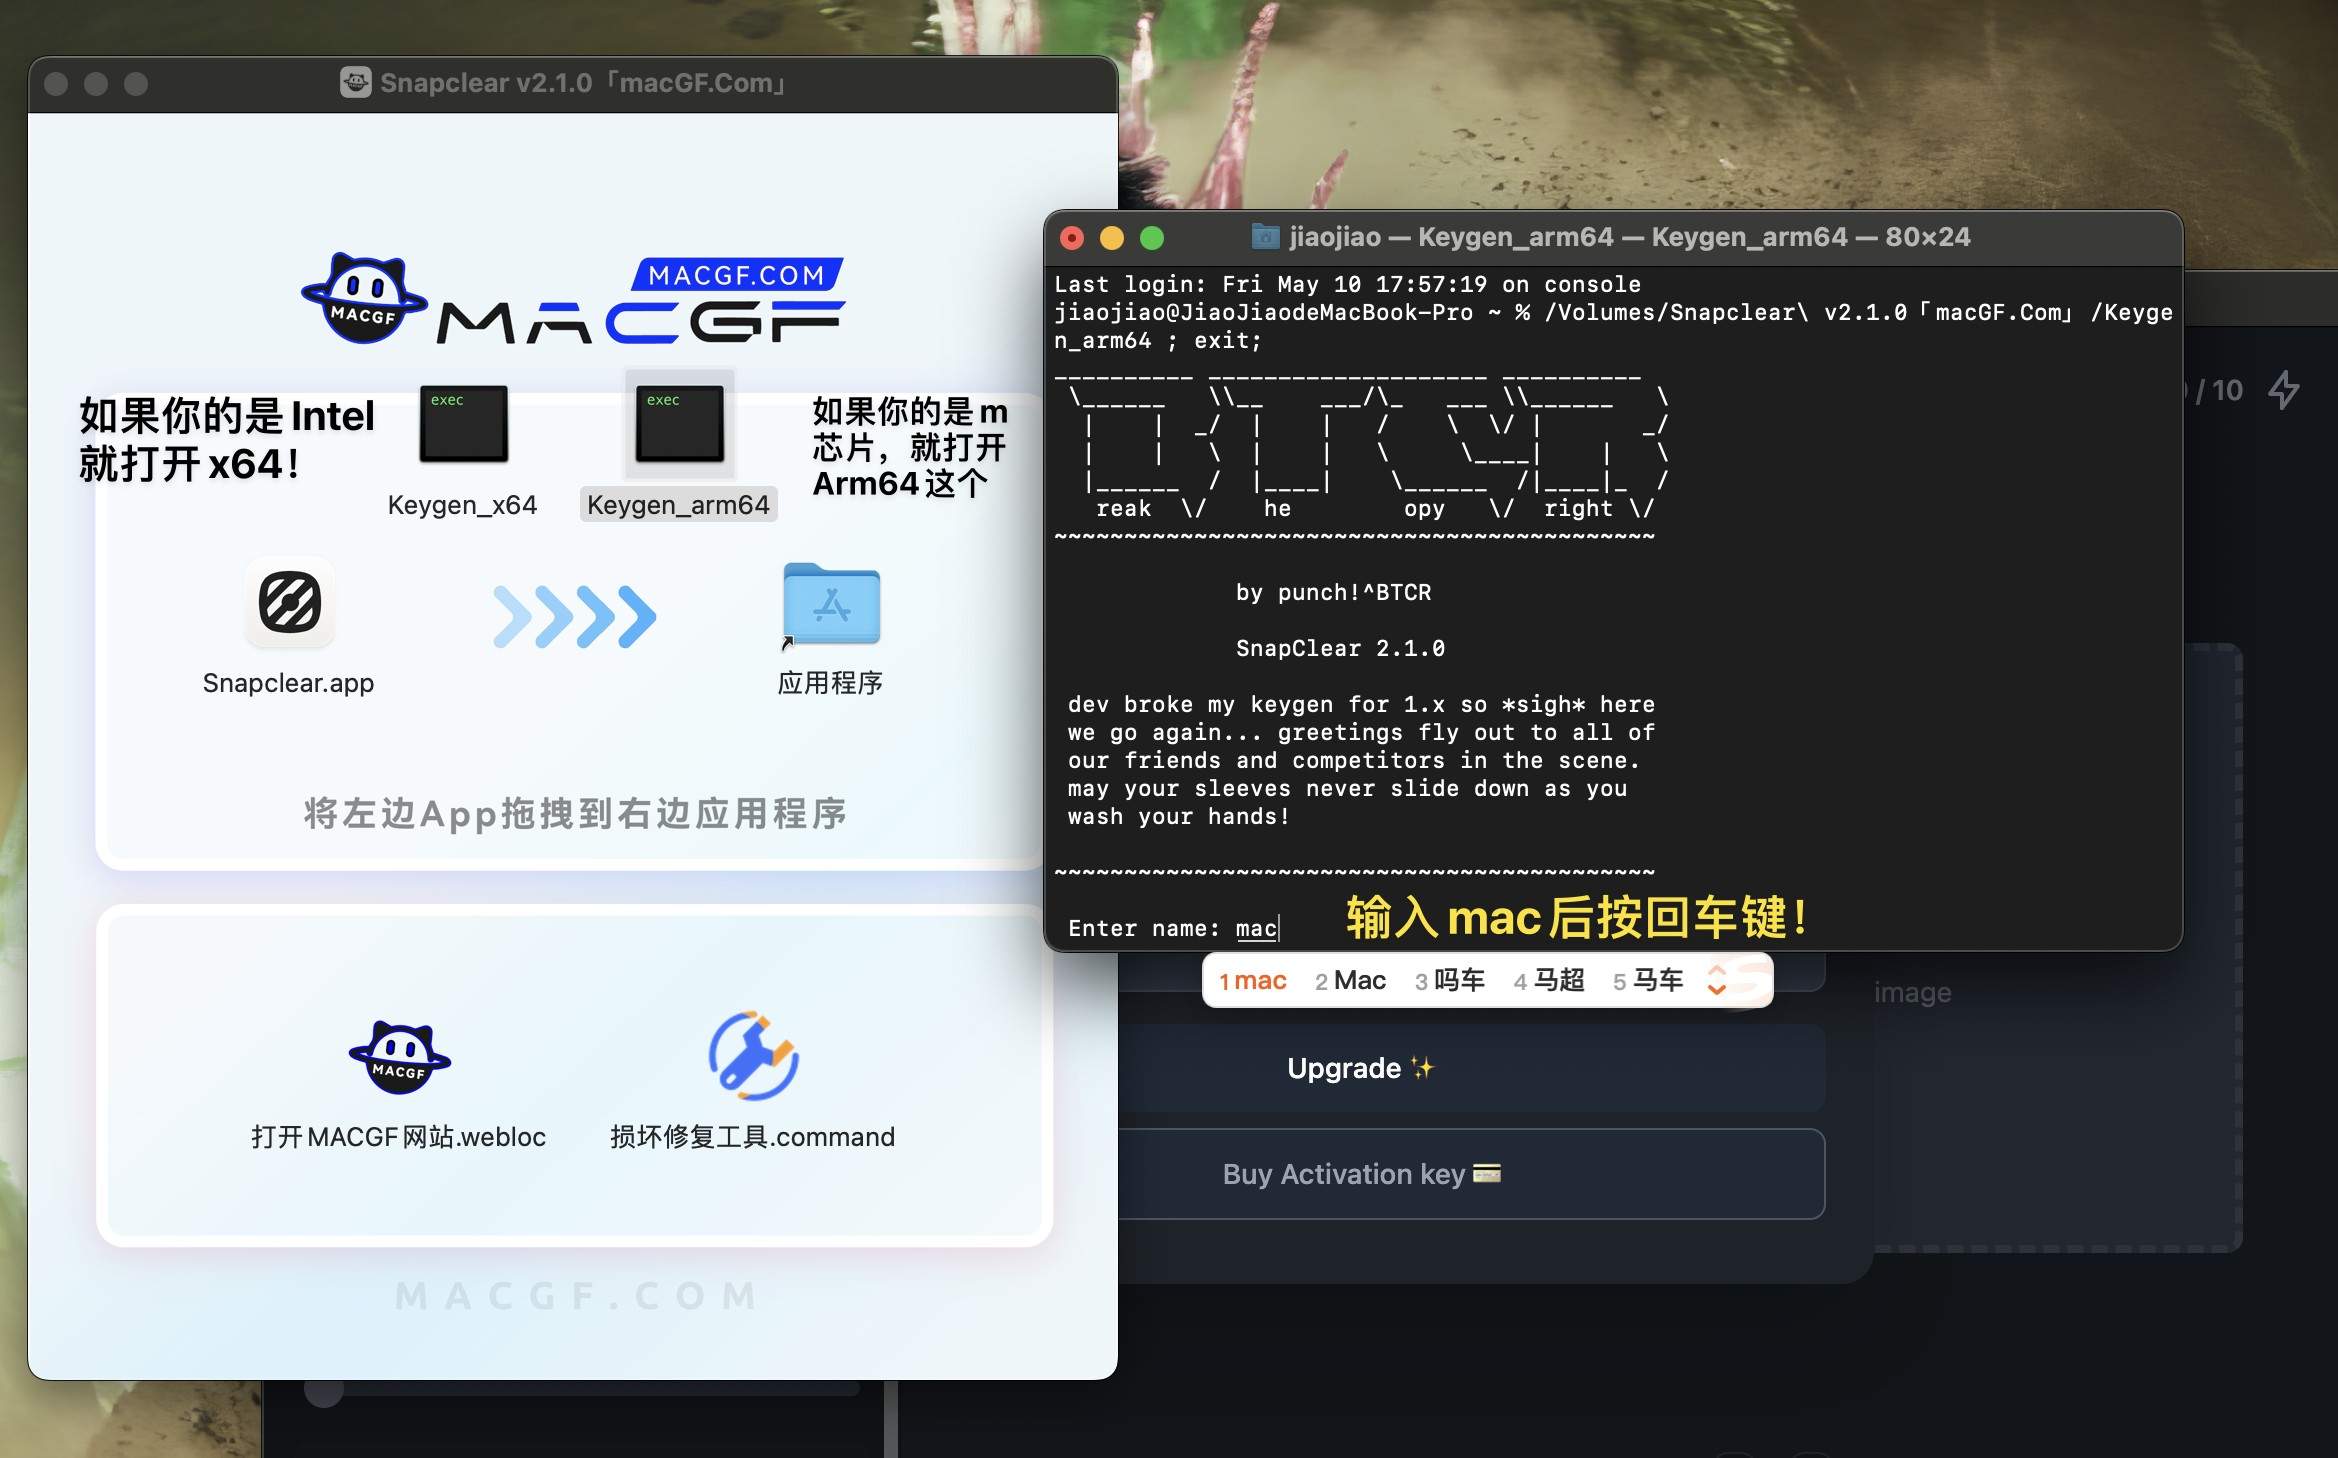
Task: Click the blue chevron arrows between app and folder
Action: [573, 618]
